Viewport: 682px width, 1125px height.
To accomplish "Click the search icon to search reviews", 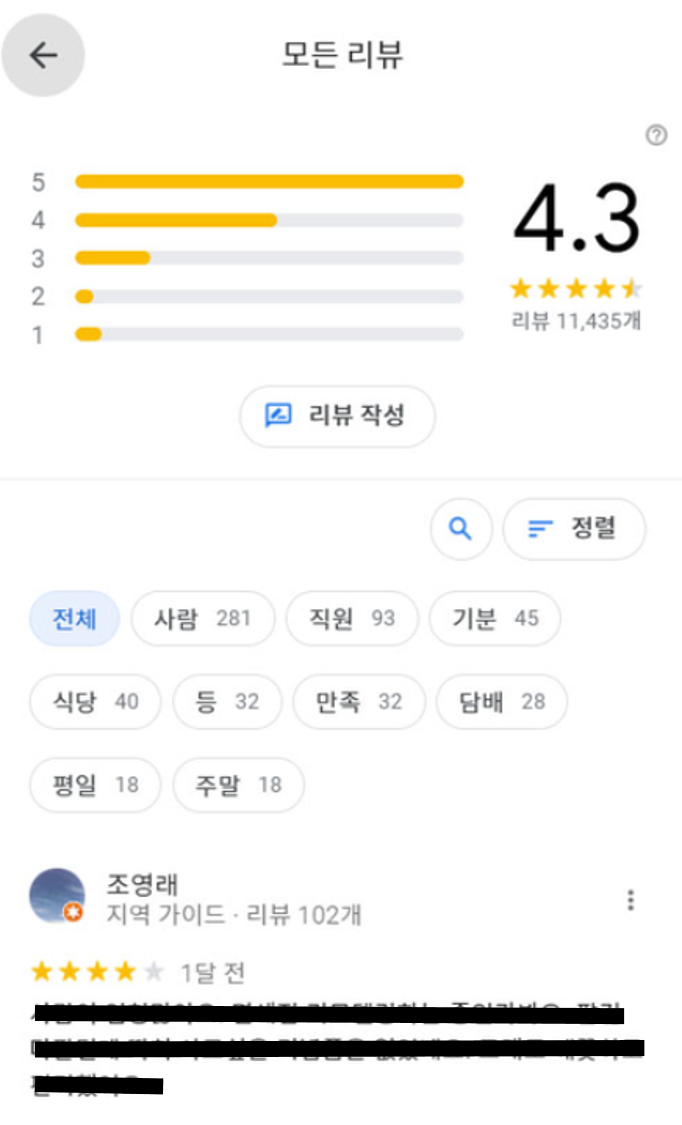I will [460, 529].
